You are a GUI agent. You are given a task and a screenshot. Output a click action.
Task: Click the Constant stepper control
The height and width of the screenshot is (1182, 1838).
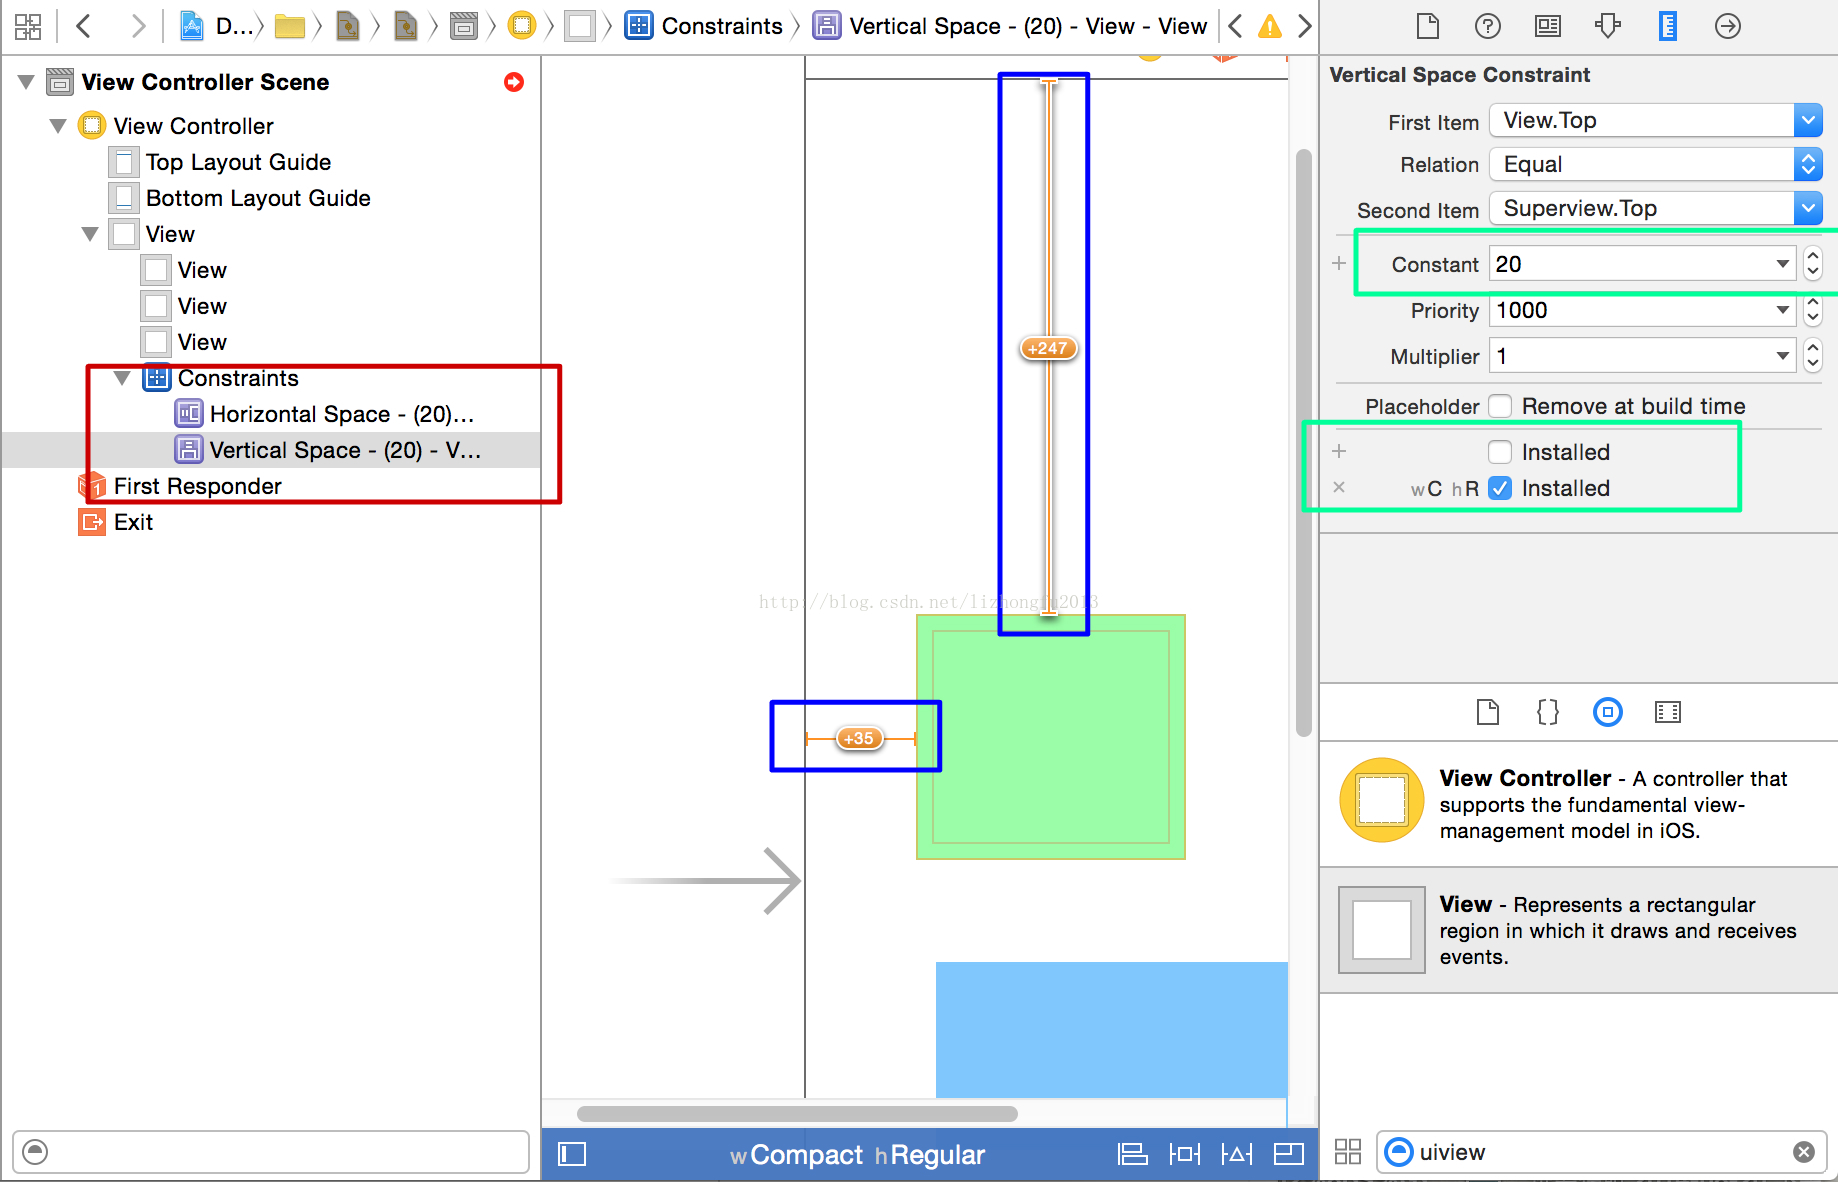(1812, 264)
